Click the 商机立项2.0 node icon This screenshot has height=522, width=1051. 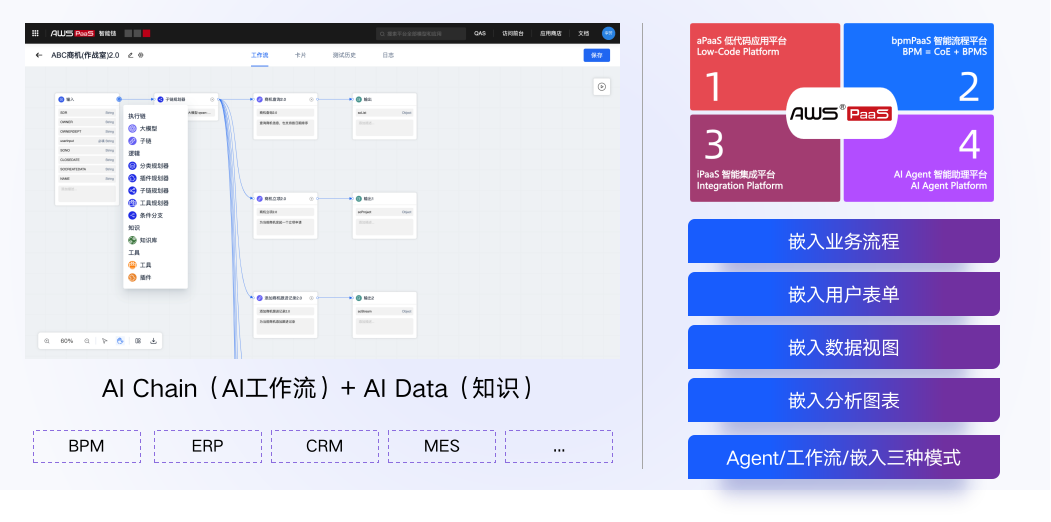click(x=259, y=199)
